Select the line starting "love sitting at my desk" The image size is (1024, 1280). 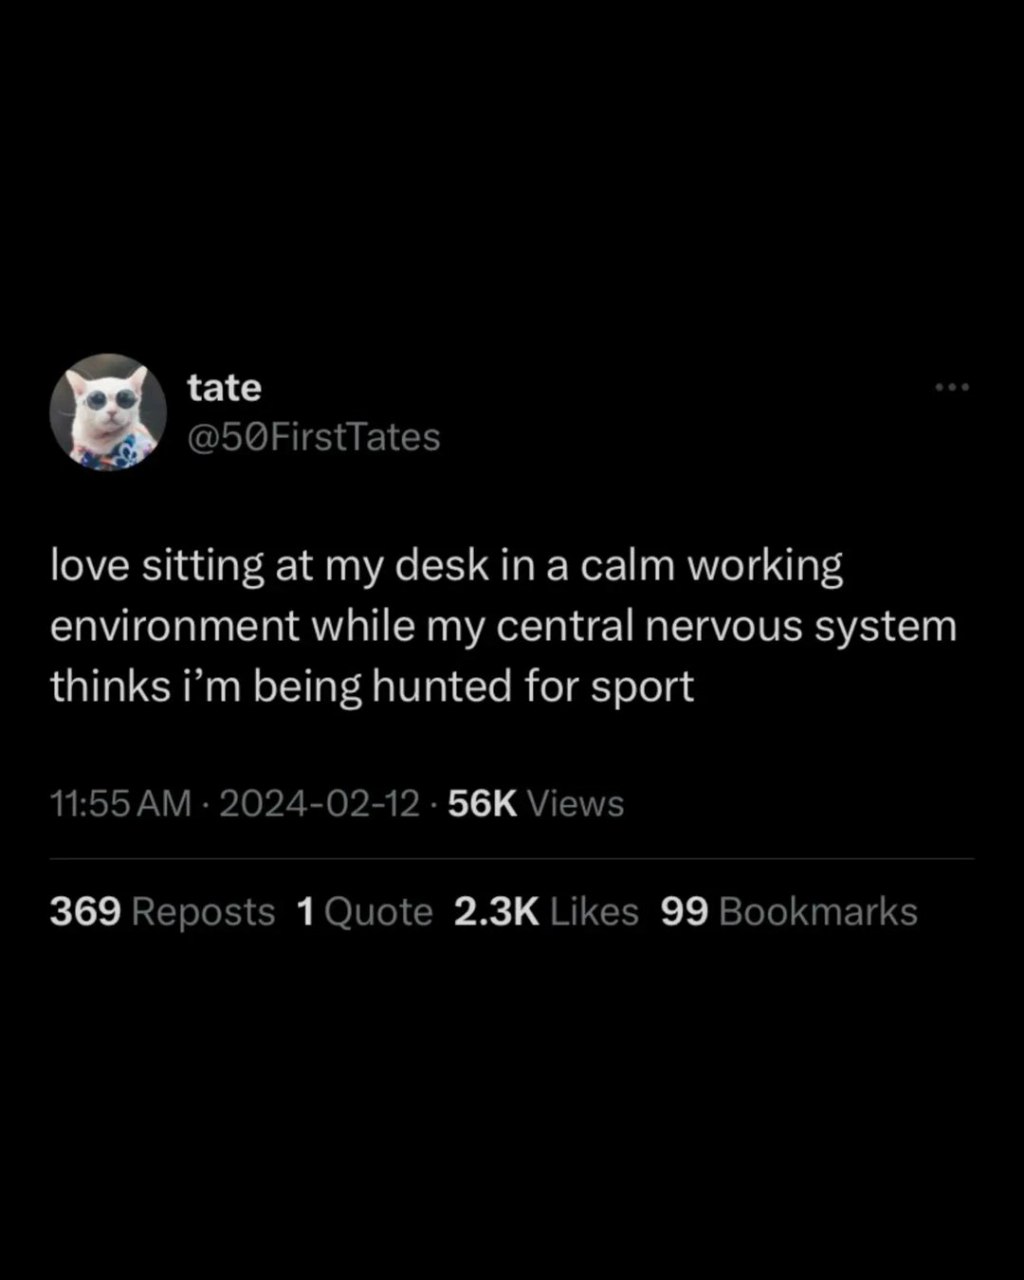(x=447, y=567)
